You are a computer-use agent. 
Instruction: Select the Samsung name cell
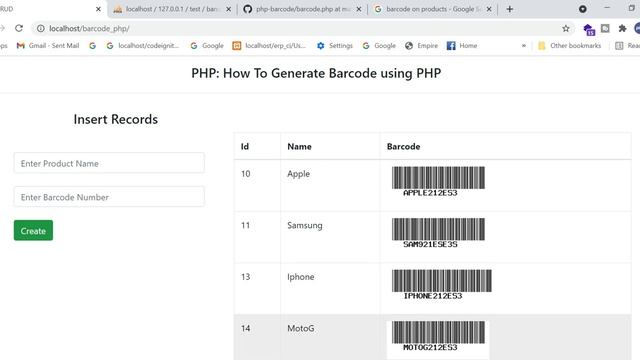[x=330, y=237]
